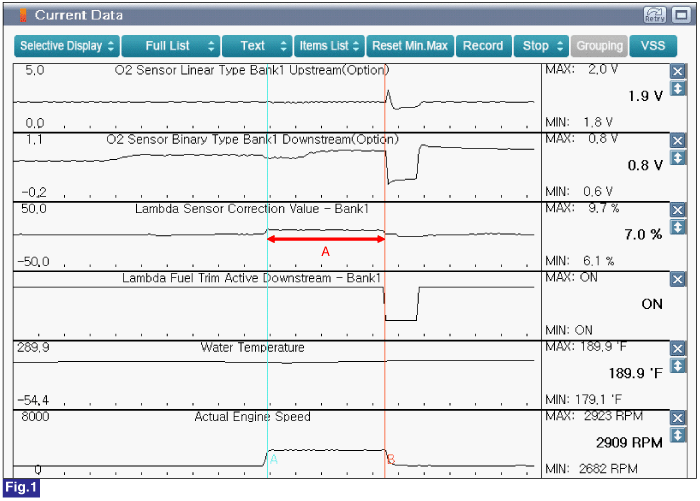Adjust scale of Lambda Sensor Correction graph
The height and width of the screenshot is (501, 700).
[677, 227]
